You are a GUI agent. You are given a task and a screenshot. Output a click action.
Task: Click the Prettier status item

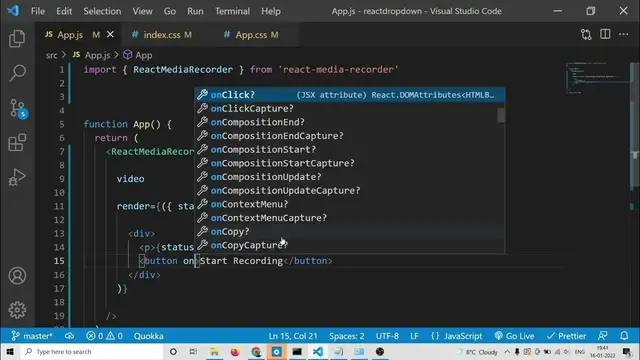click(x=567, y=336)
